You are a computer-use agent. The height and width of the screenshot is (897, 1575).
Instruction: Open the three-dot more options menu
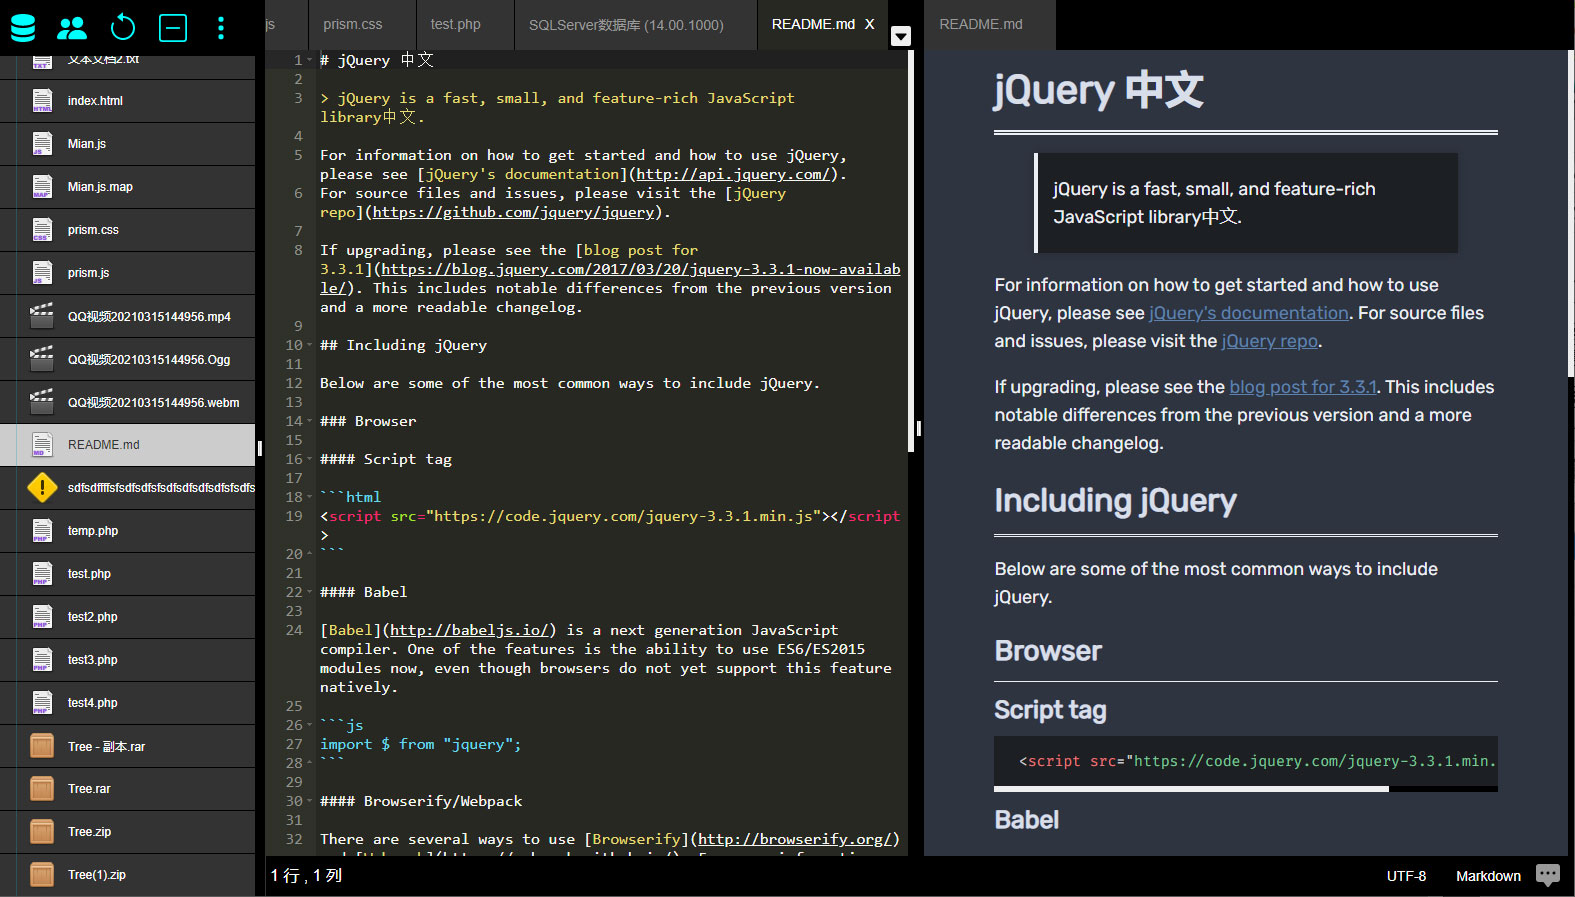pos(221,27)
